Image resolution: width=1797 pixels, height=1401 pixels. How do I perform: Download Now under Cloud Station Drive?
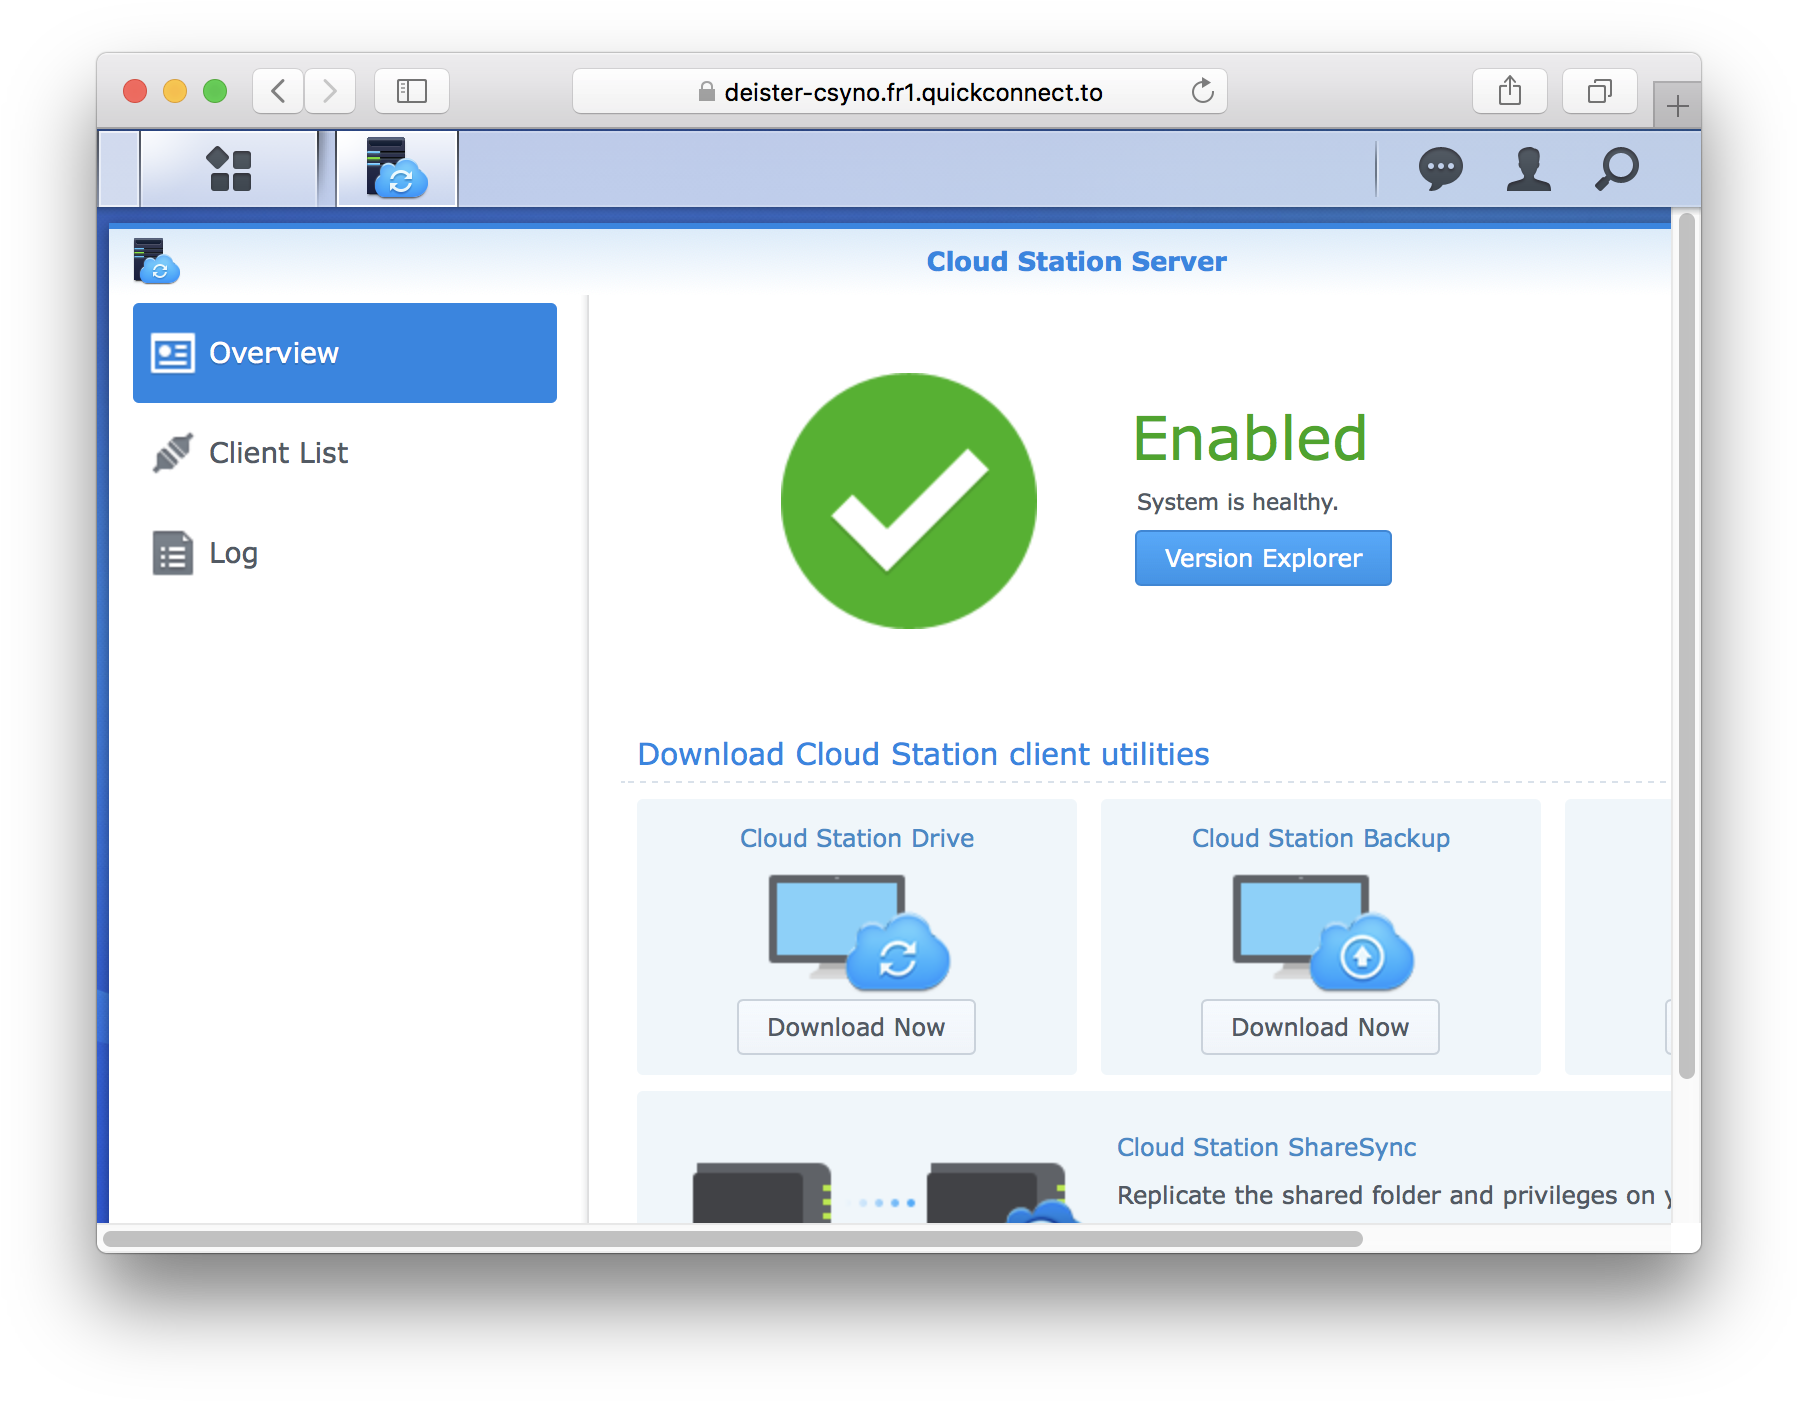coord(856,1026)
